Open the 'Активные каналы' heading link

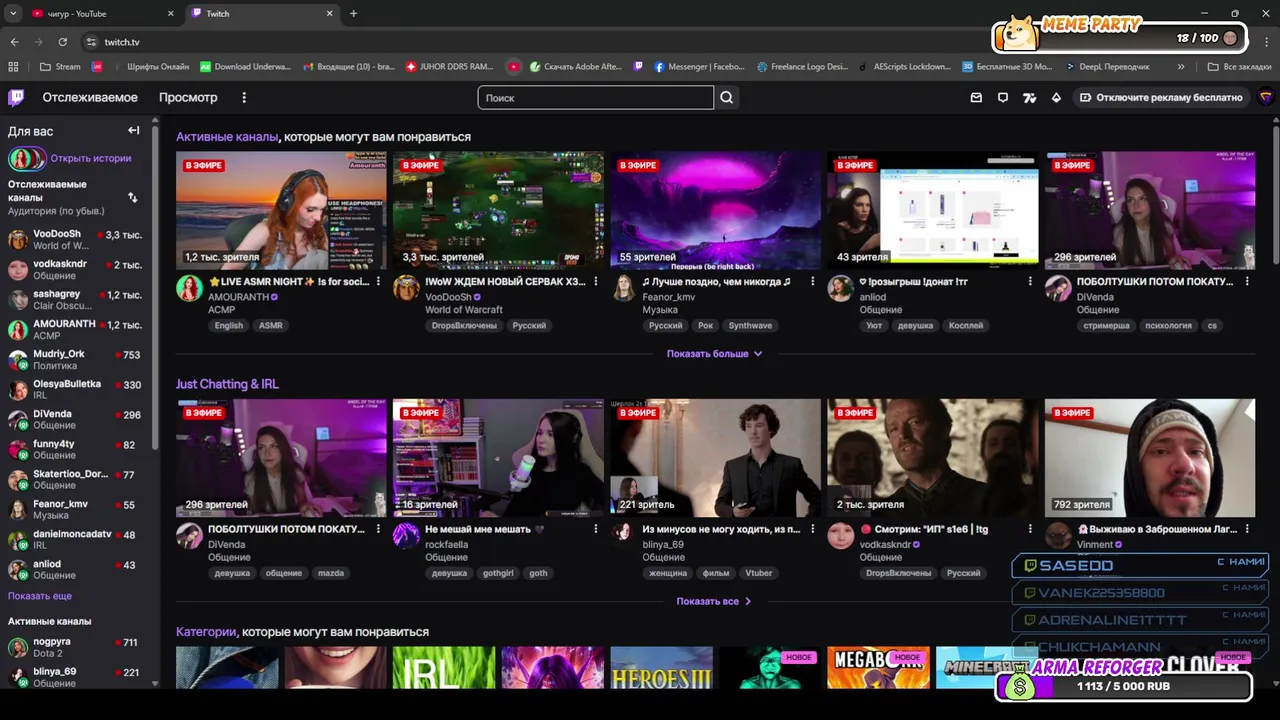tap(227, 137)
